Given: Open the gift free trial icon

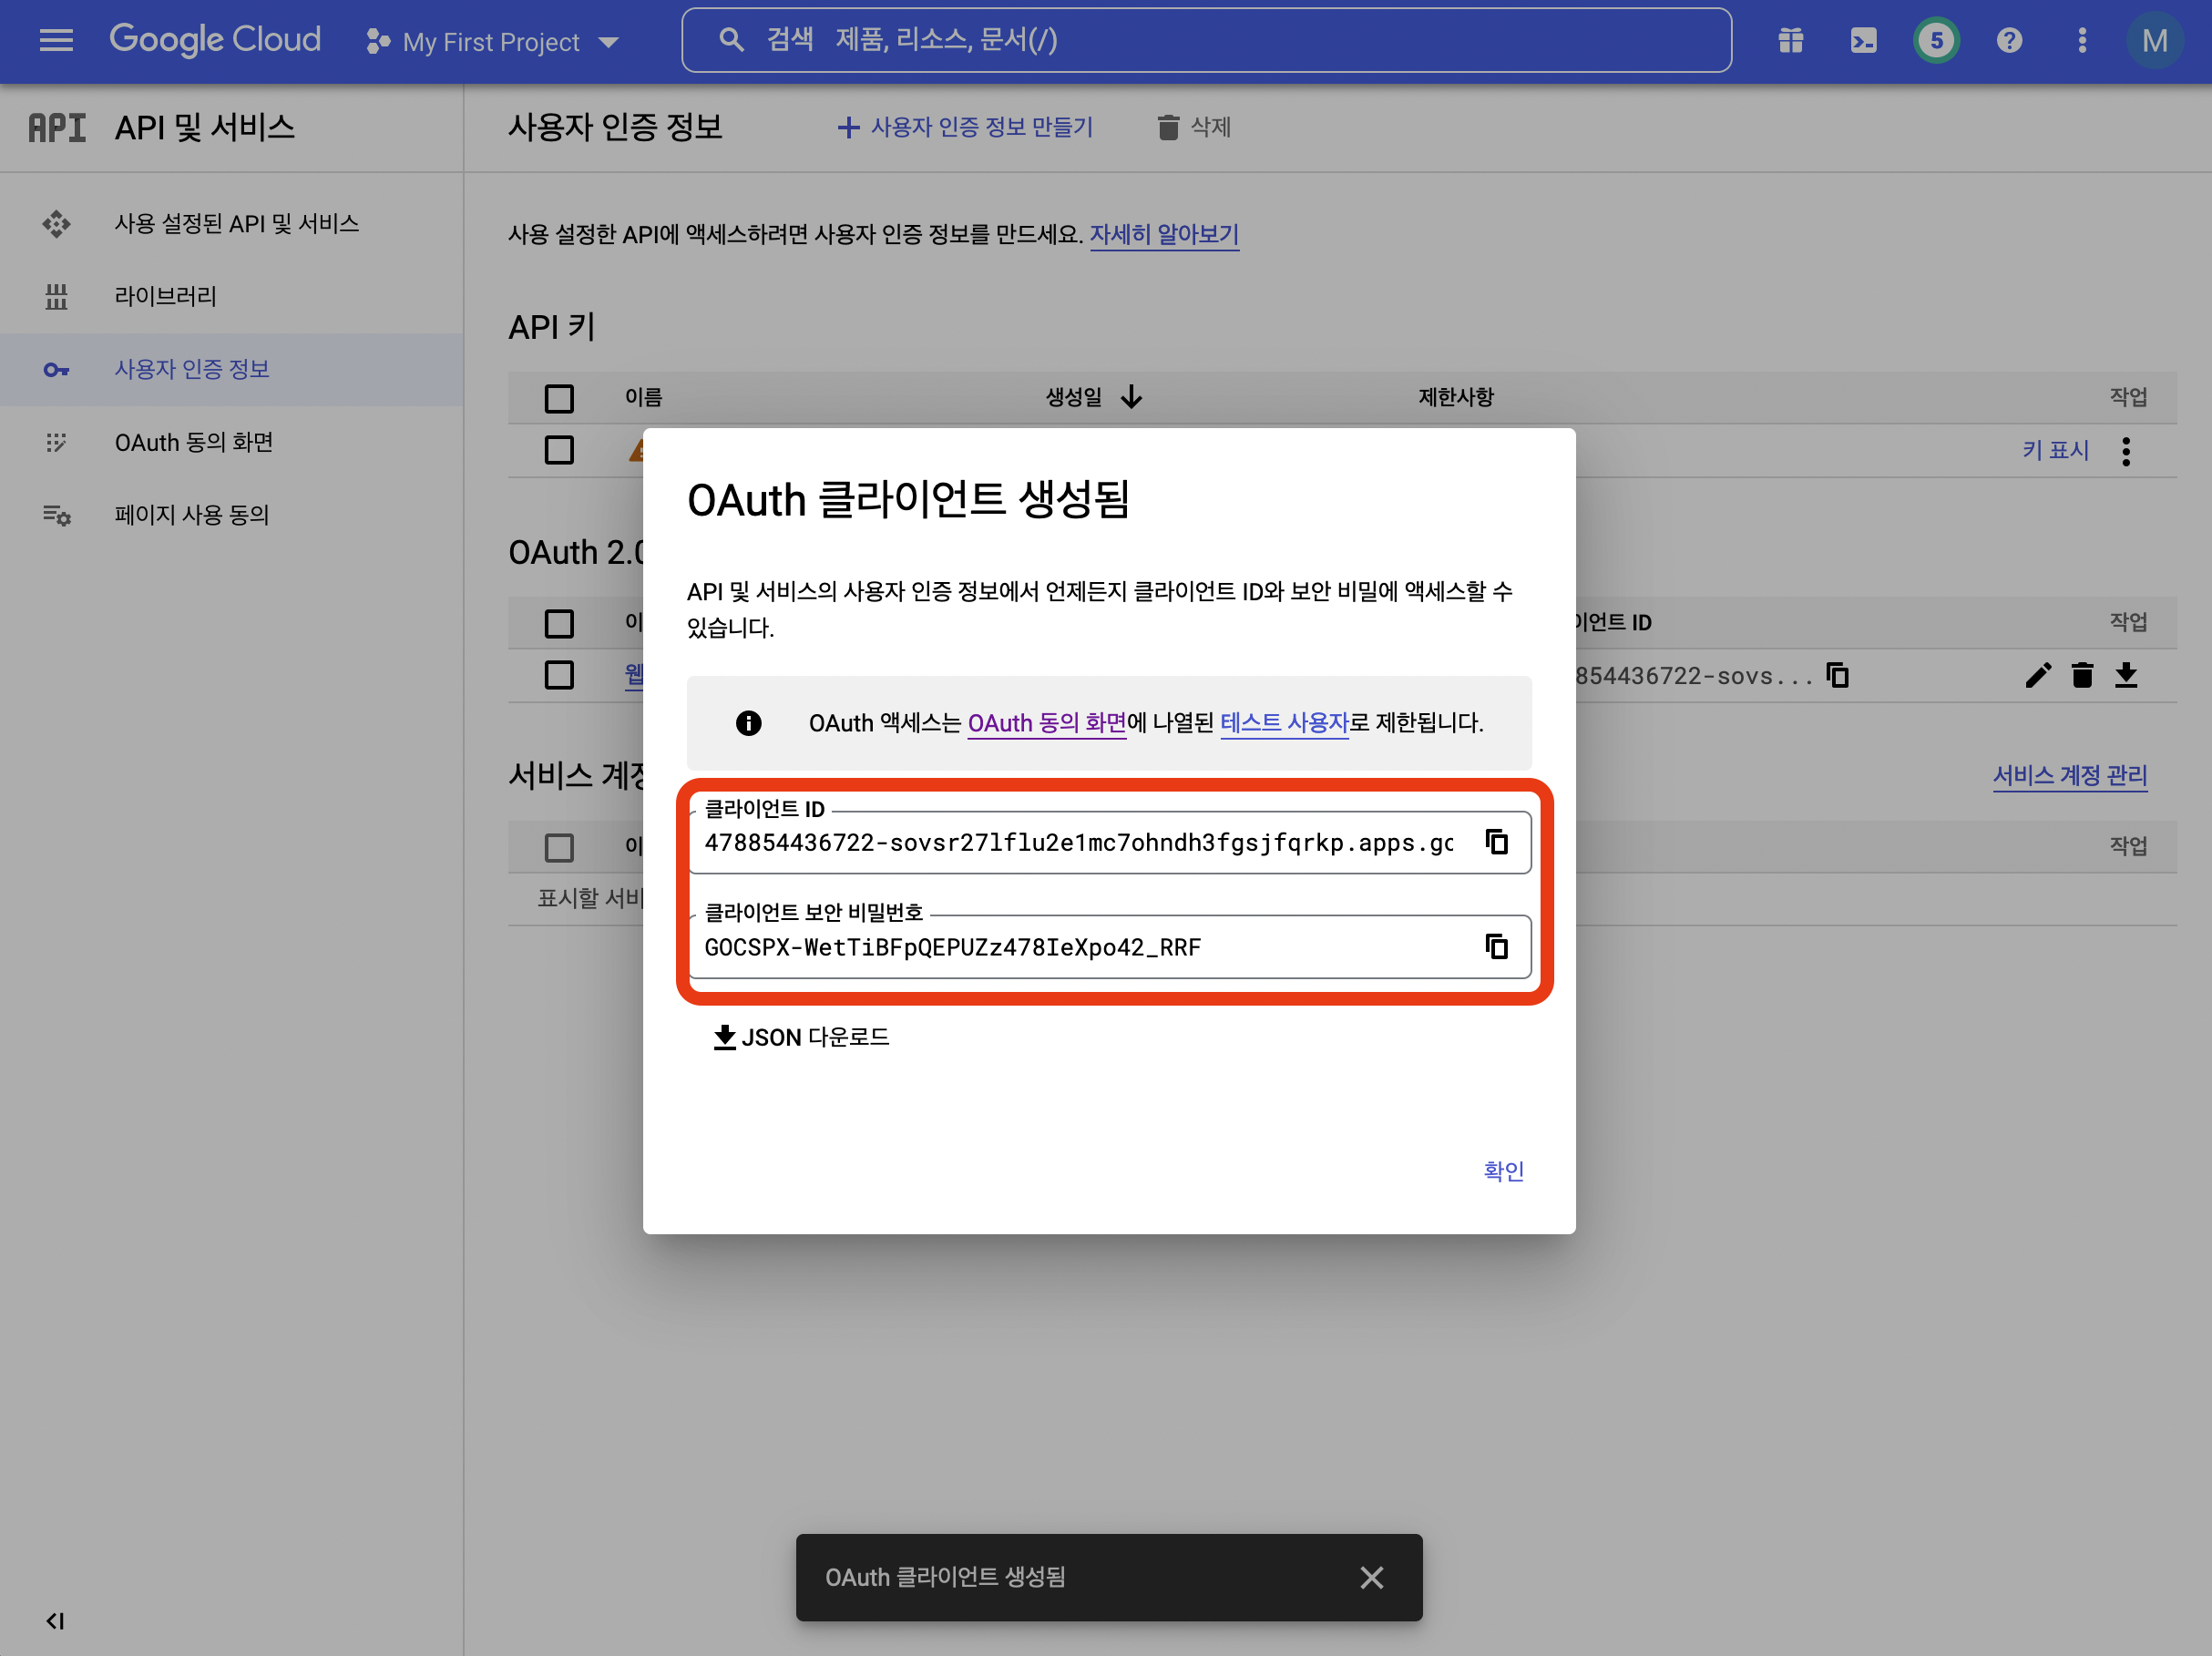Looking at the screenshot, I should coord(1790,41).
